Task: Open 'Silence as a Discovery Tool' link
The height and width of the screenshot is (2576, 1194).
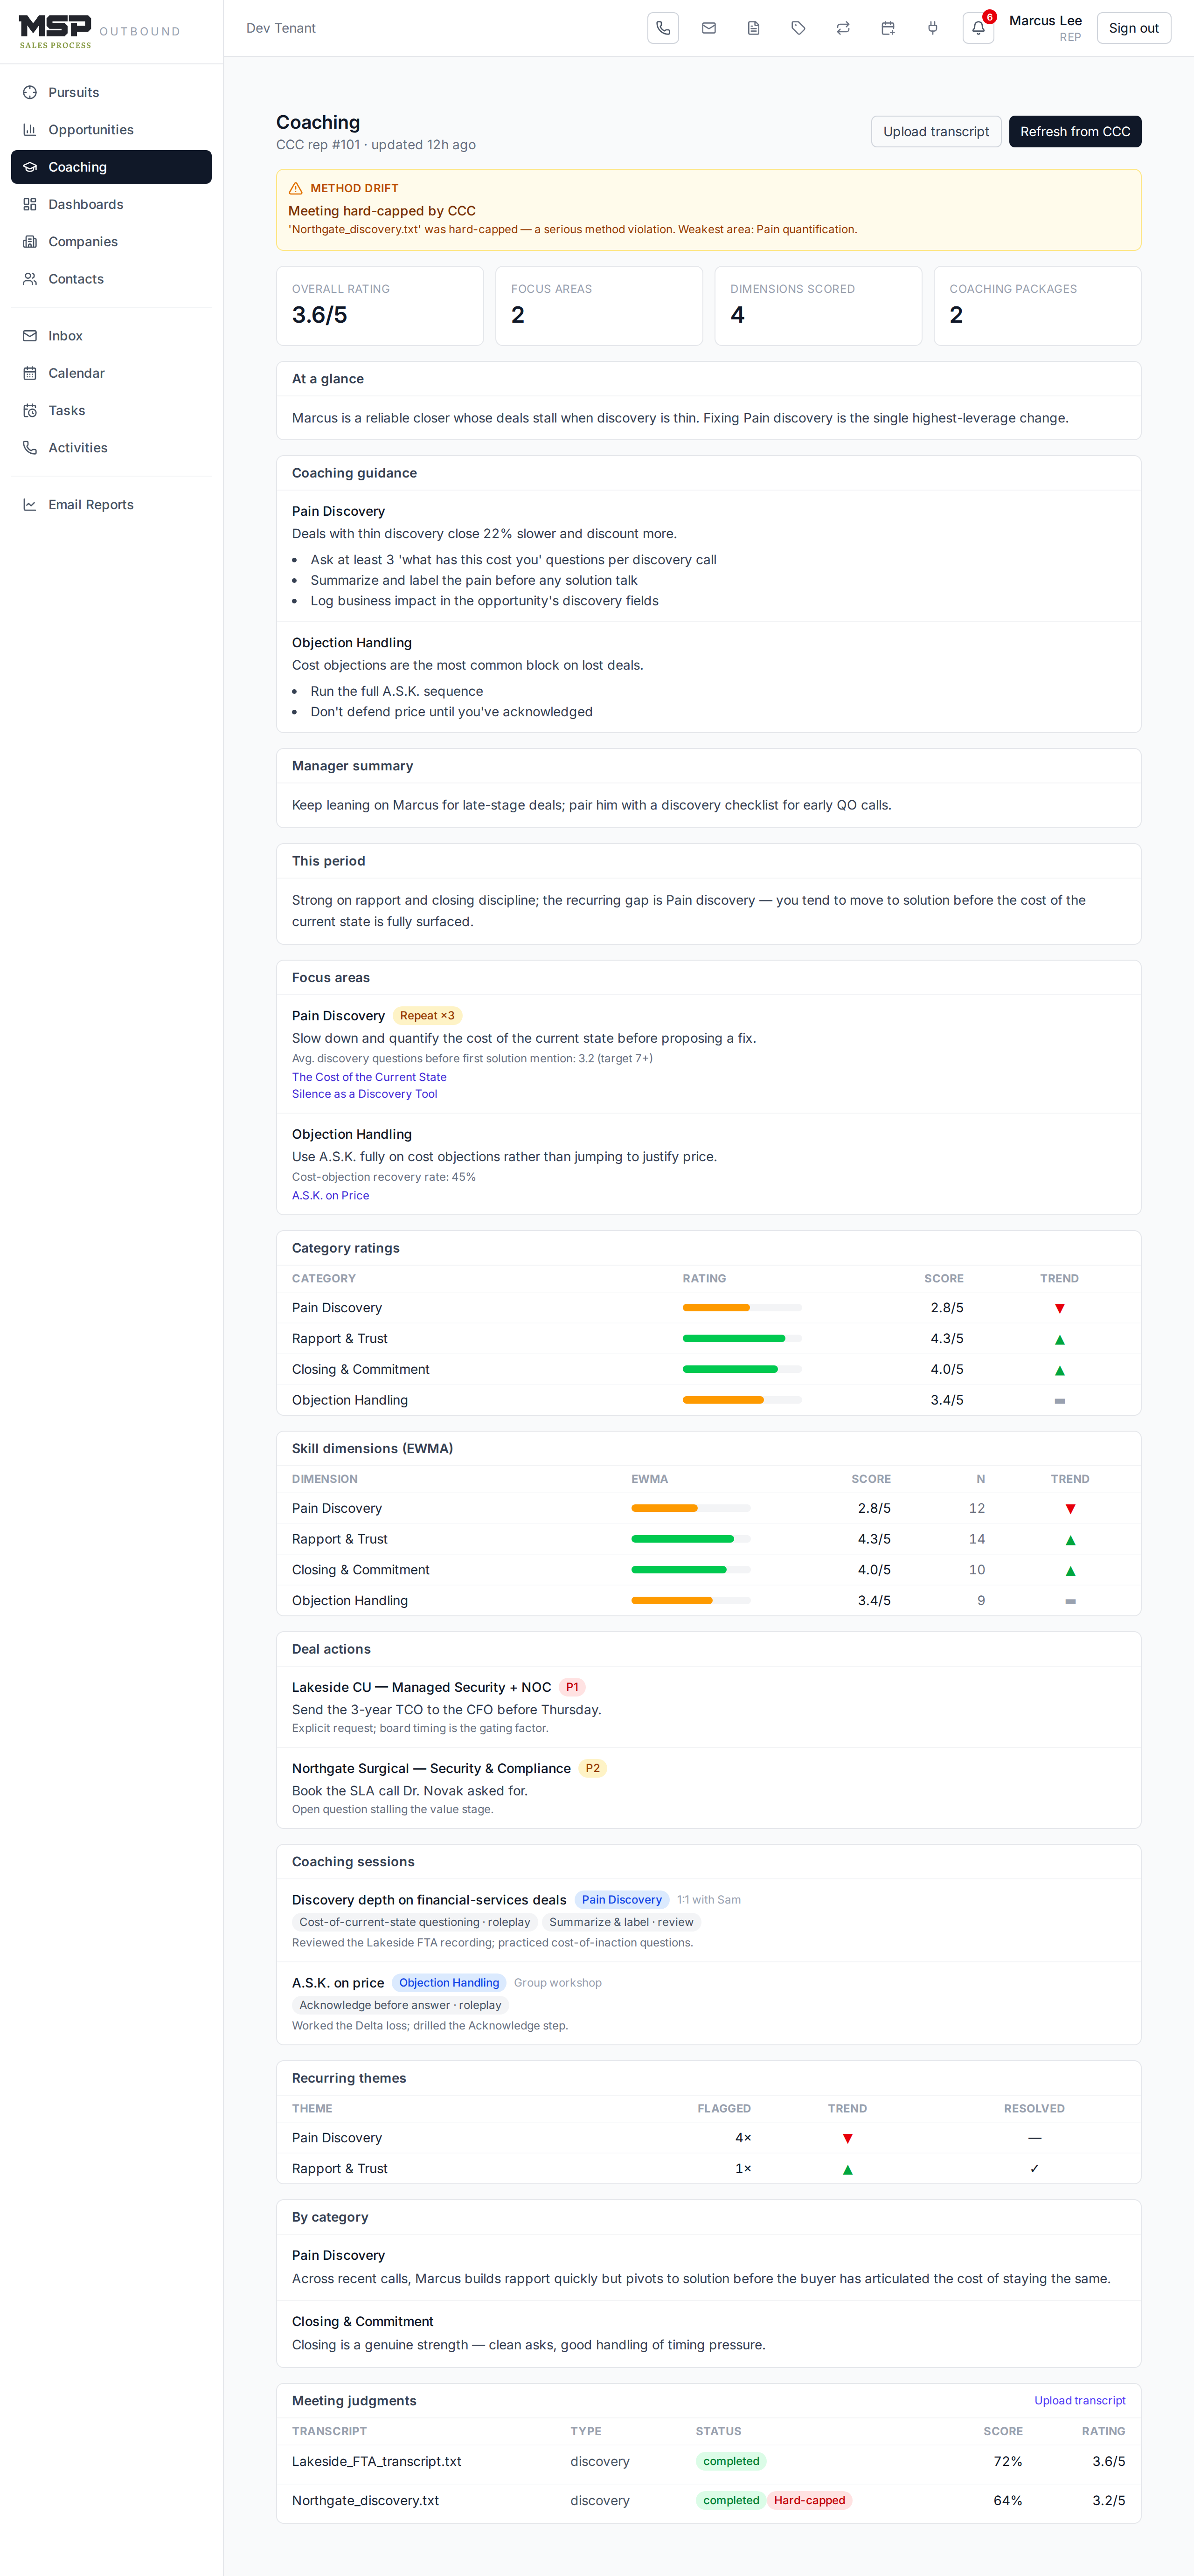Action: [364, 1094]
